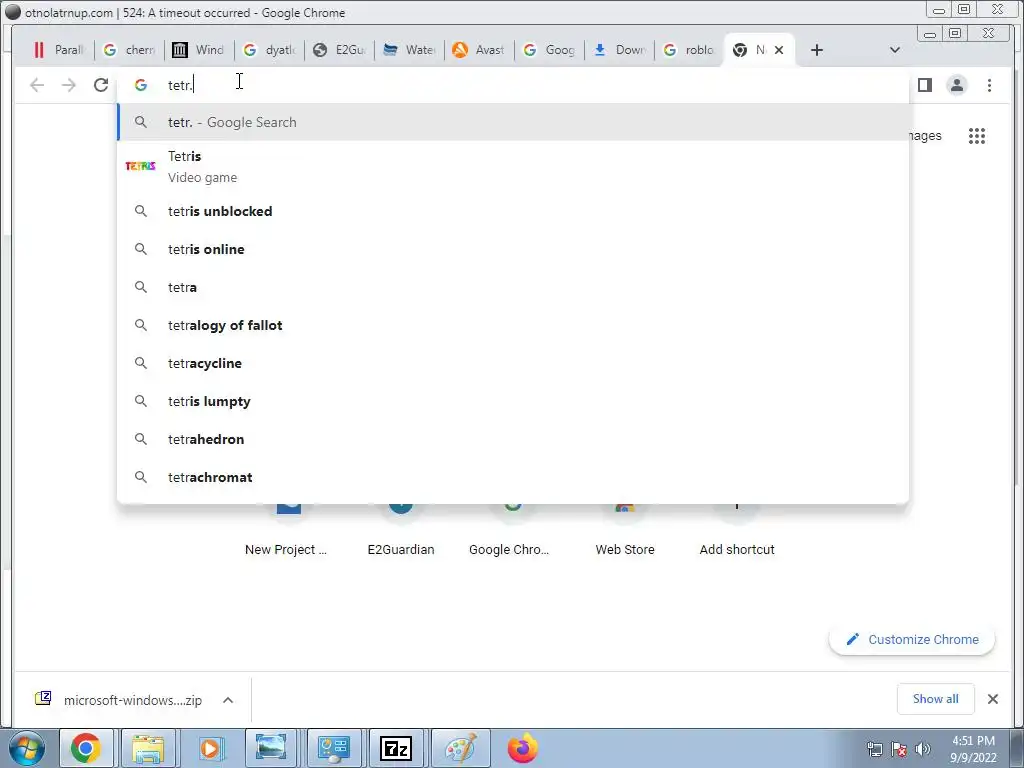This screenshot has height=768, width=1024.
Task: Open Windows Media Player from taskbar
Action: click(x=210, y=748)
